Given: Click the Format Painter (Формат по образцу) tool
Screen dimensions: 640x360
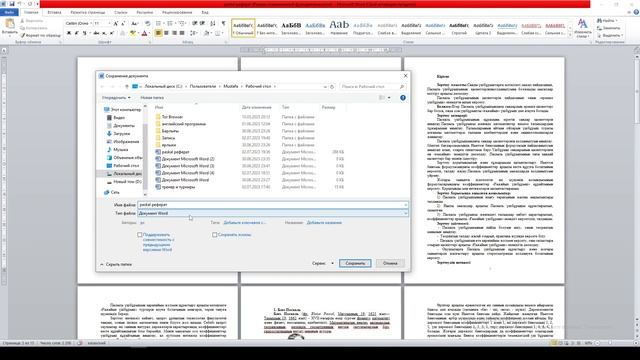Looking at the screenshot, I should (41, 36).
